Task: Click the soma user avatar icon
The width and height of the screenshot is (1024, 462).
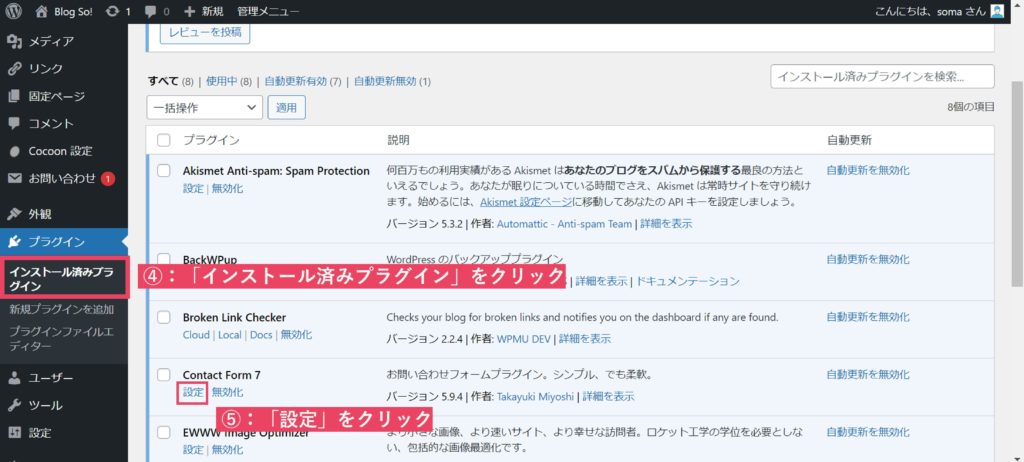Action: [997, 12]
